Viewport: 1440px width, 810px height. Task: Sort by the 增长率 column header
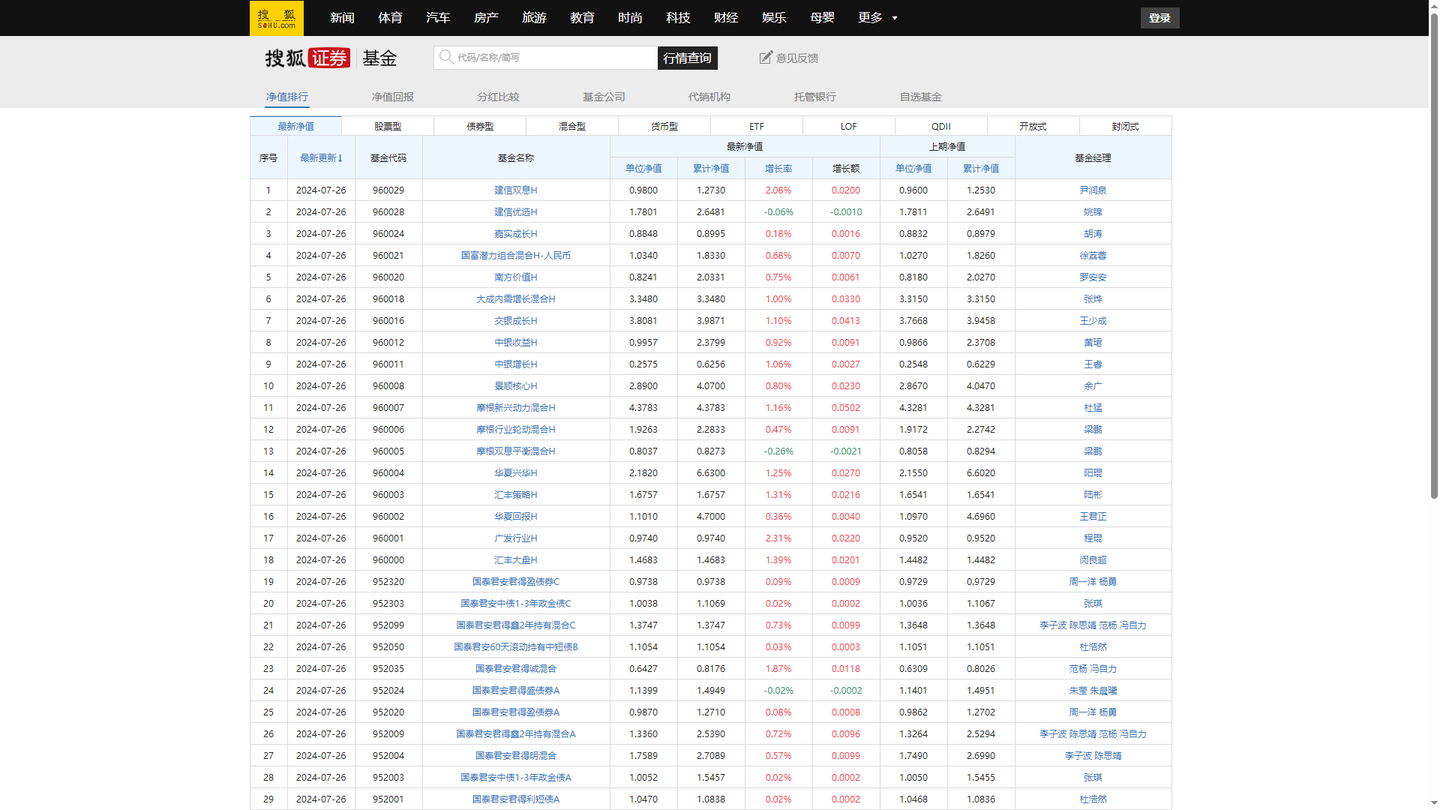(779, 168)
